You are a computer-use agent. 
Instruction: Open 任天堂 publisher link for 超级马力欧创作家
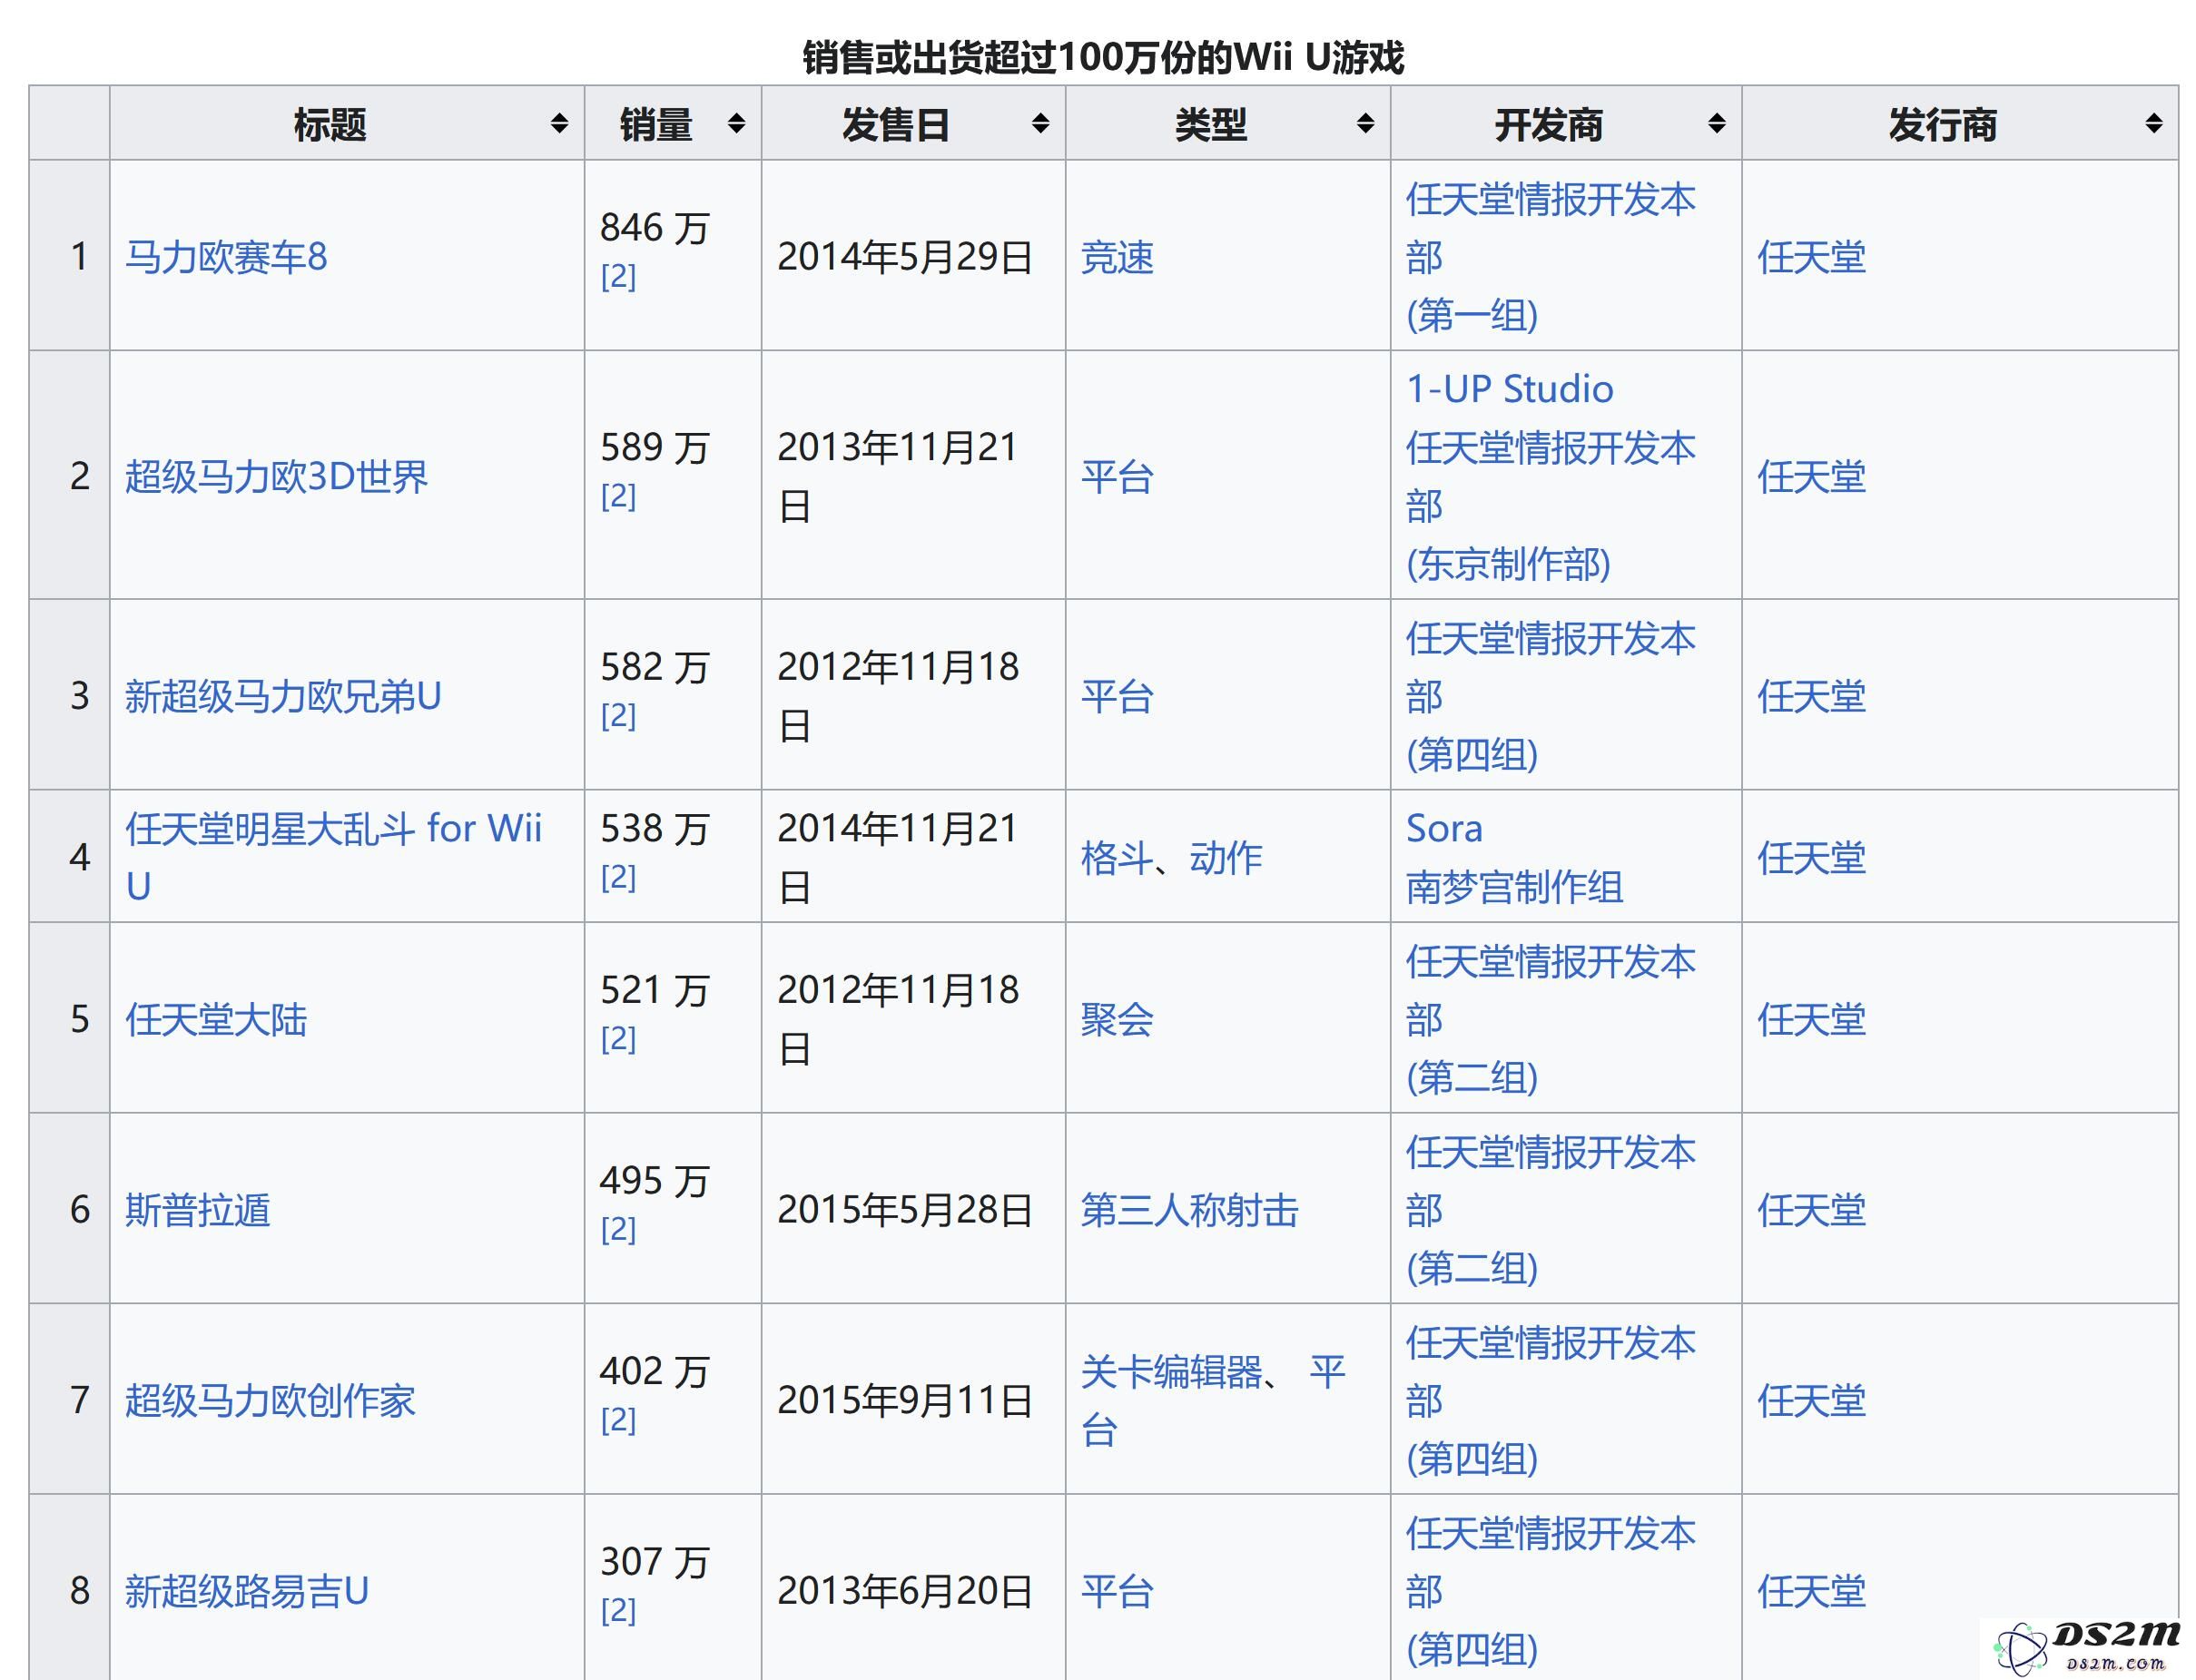pyautogui.click(x=1812, y=1400)
